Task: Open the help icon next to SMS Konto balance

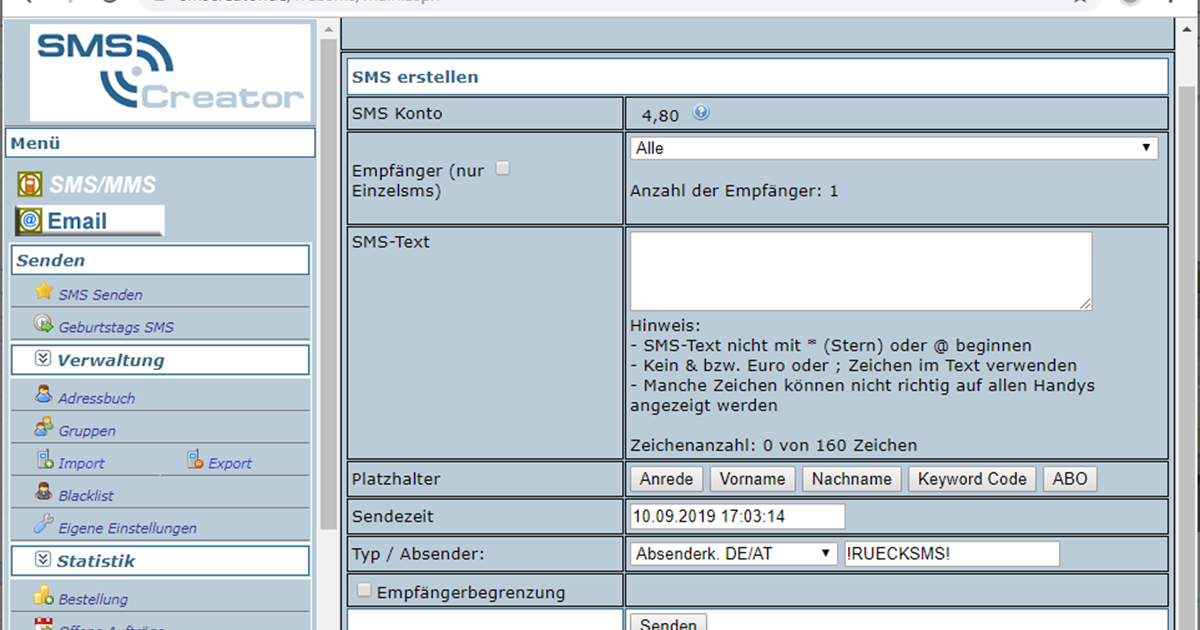Action: 700,112
